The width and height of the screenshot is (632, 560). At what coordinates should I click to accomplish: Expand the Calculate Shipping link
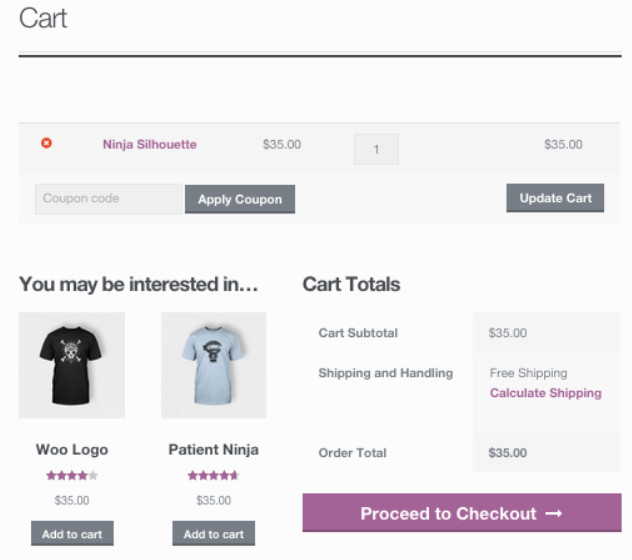point(546,394)
